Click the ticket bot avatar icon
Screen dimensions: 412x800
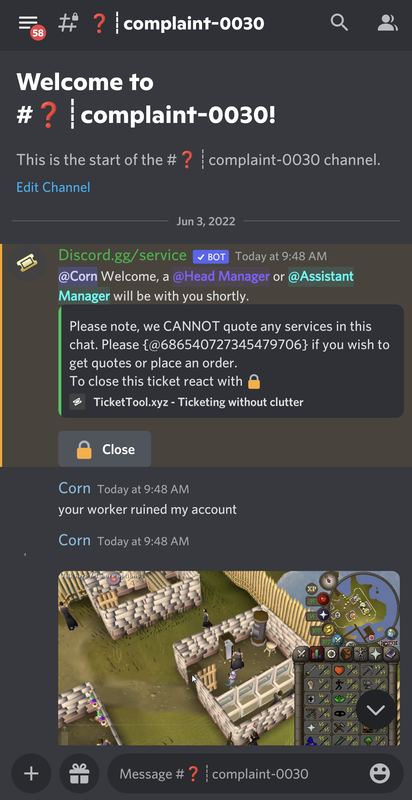pyautogui.click(x=28, y=263)
